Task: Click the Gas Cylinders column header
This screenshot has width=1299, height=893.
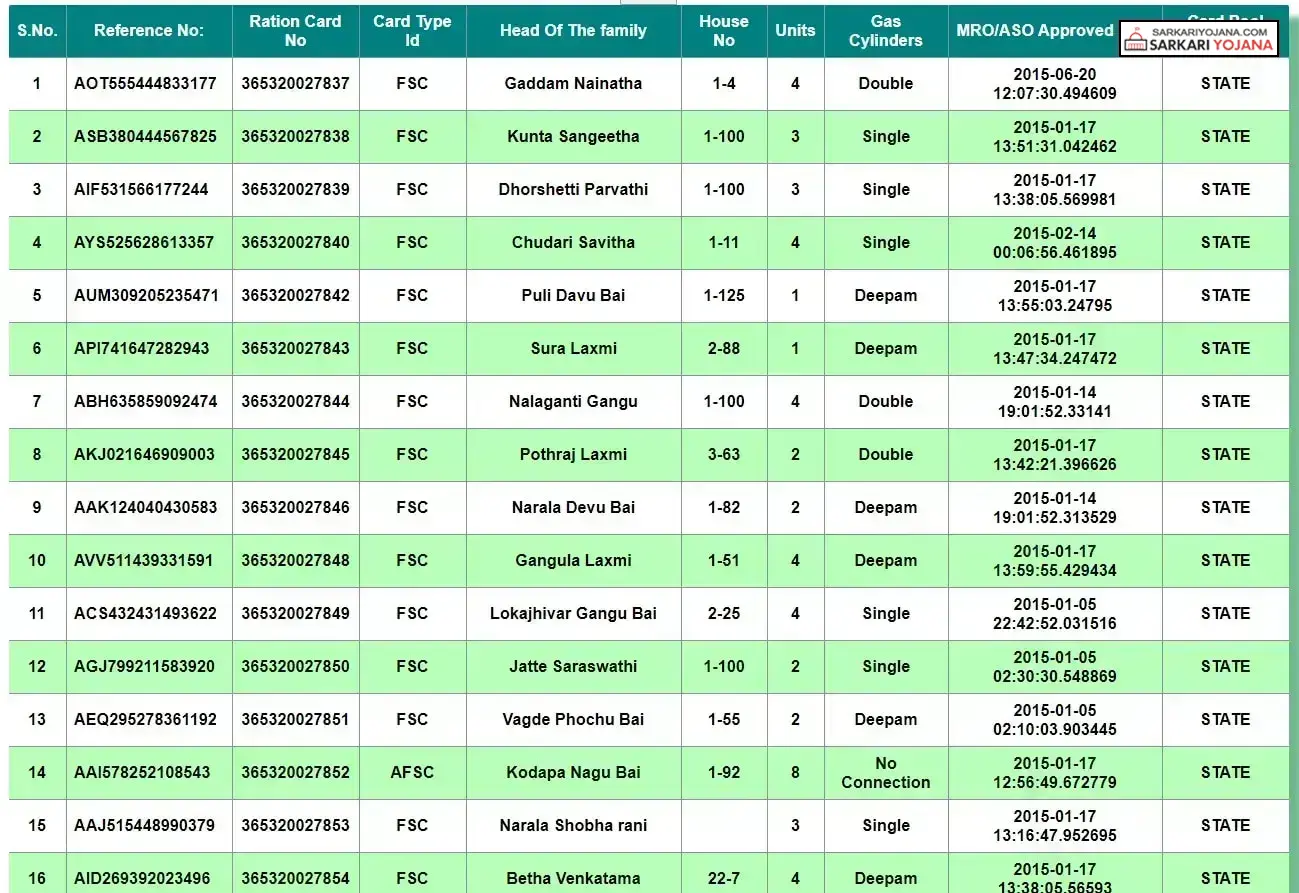Action: click(x=886, y=31)
